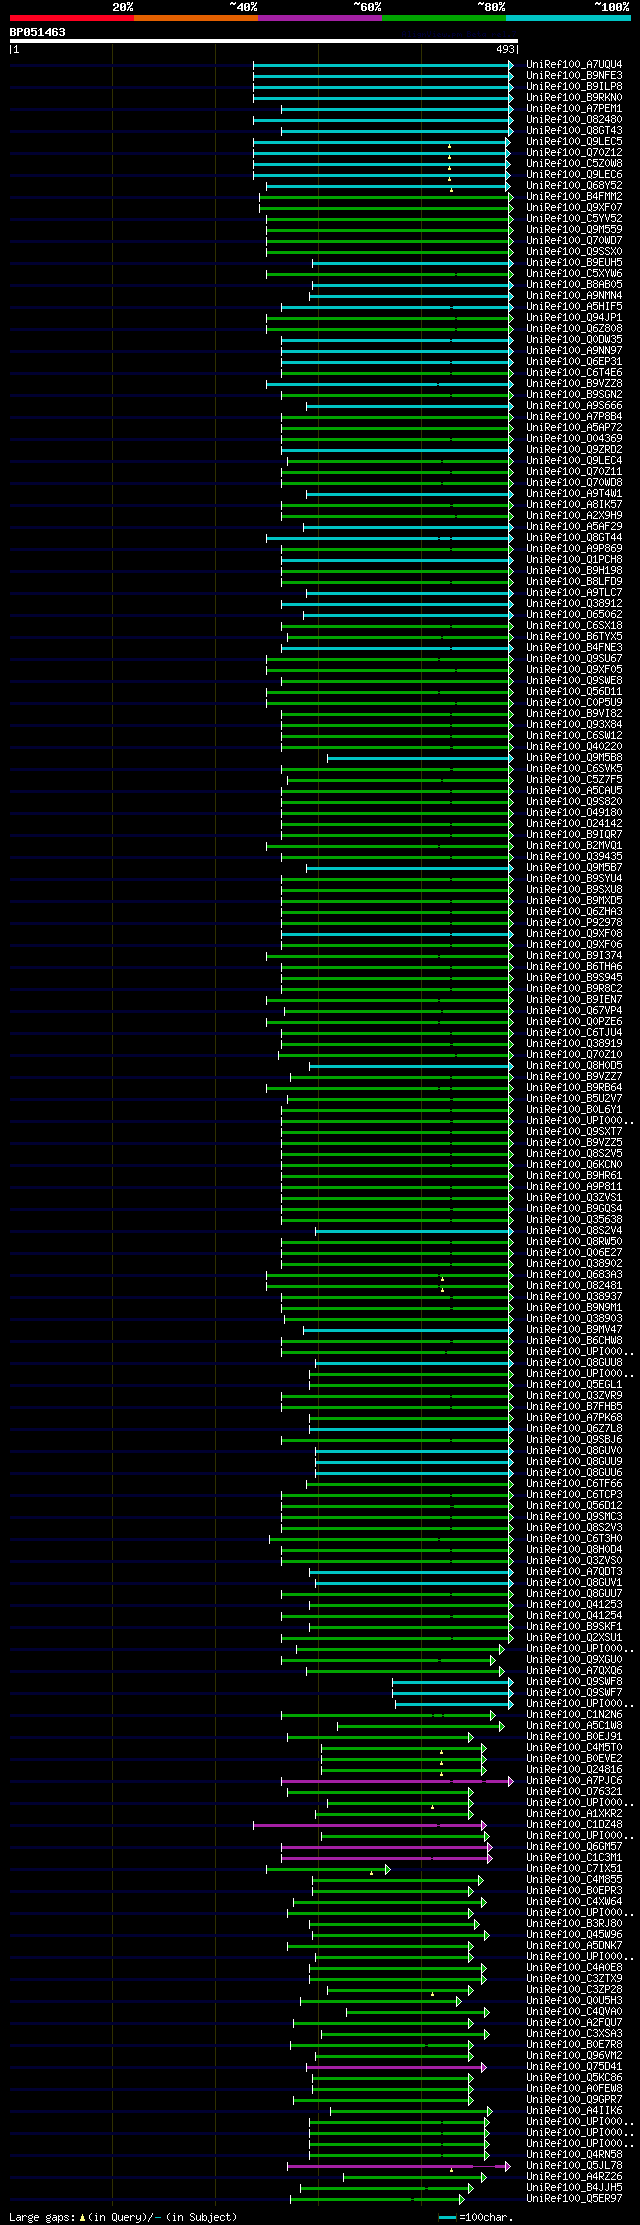The width and height of the screenshot is (640, 2225).
Task: Select the UniRef100_Q6GM57 label
Action: click(574, 1847)
